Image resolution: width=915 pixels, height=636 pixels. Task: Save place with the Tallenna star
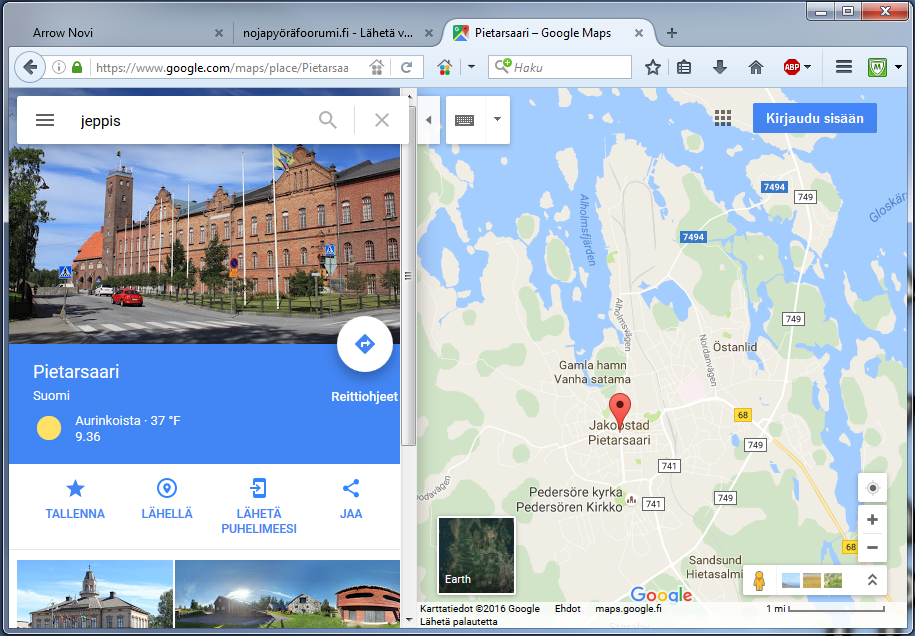(75, 489)
